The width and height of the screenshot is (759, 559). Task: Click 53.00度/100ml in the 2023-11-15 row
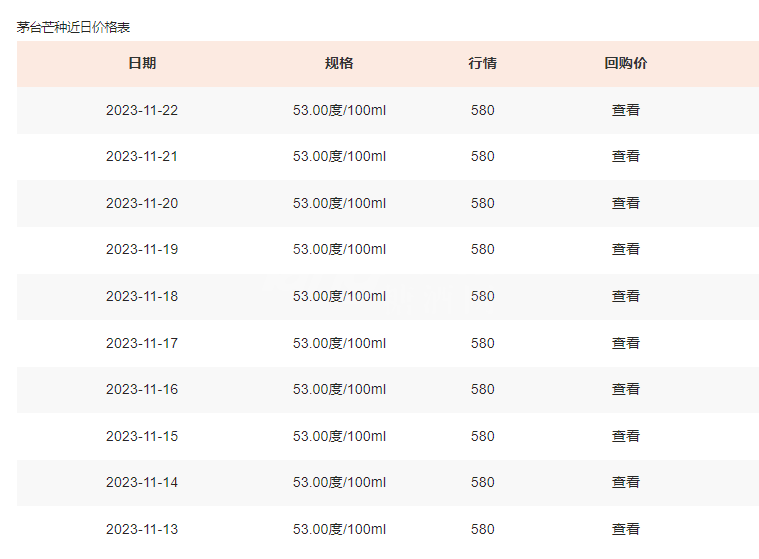(339, 436)
